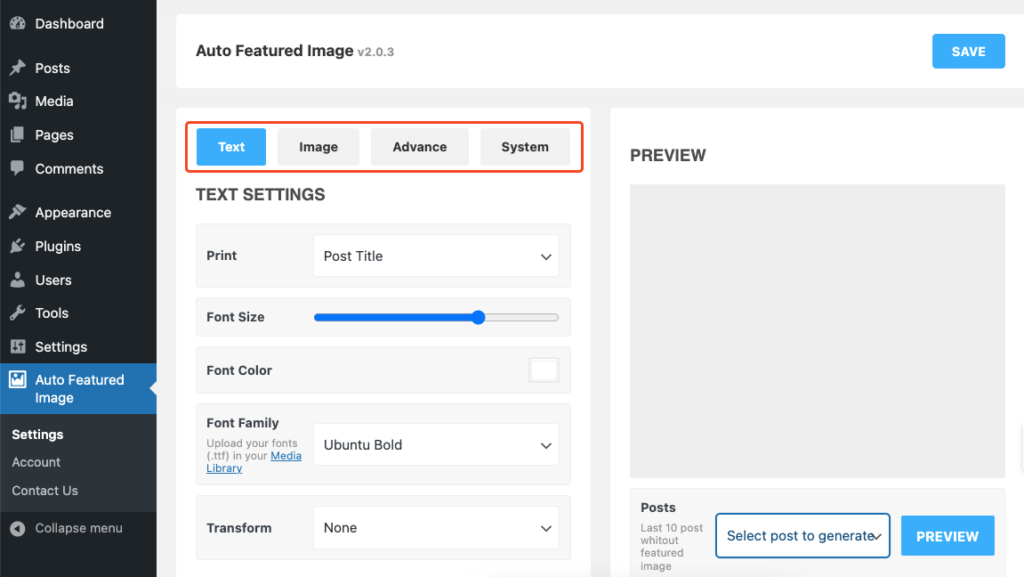Click the Font Size slider handle
Viewport: 1024px width, 577px height.
click(x=479, y=317)
